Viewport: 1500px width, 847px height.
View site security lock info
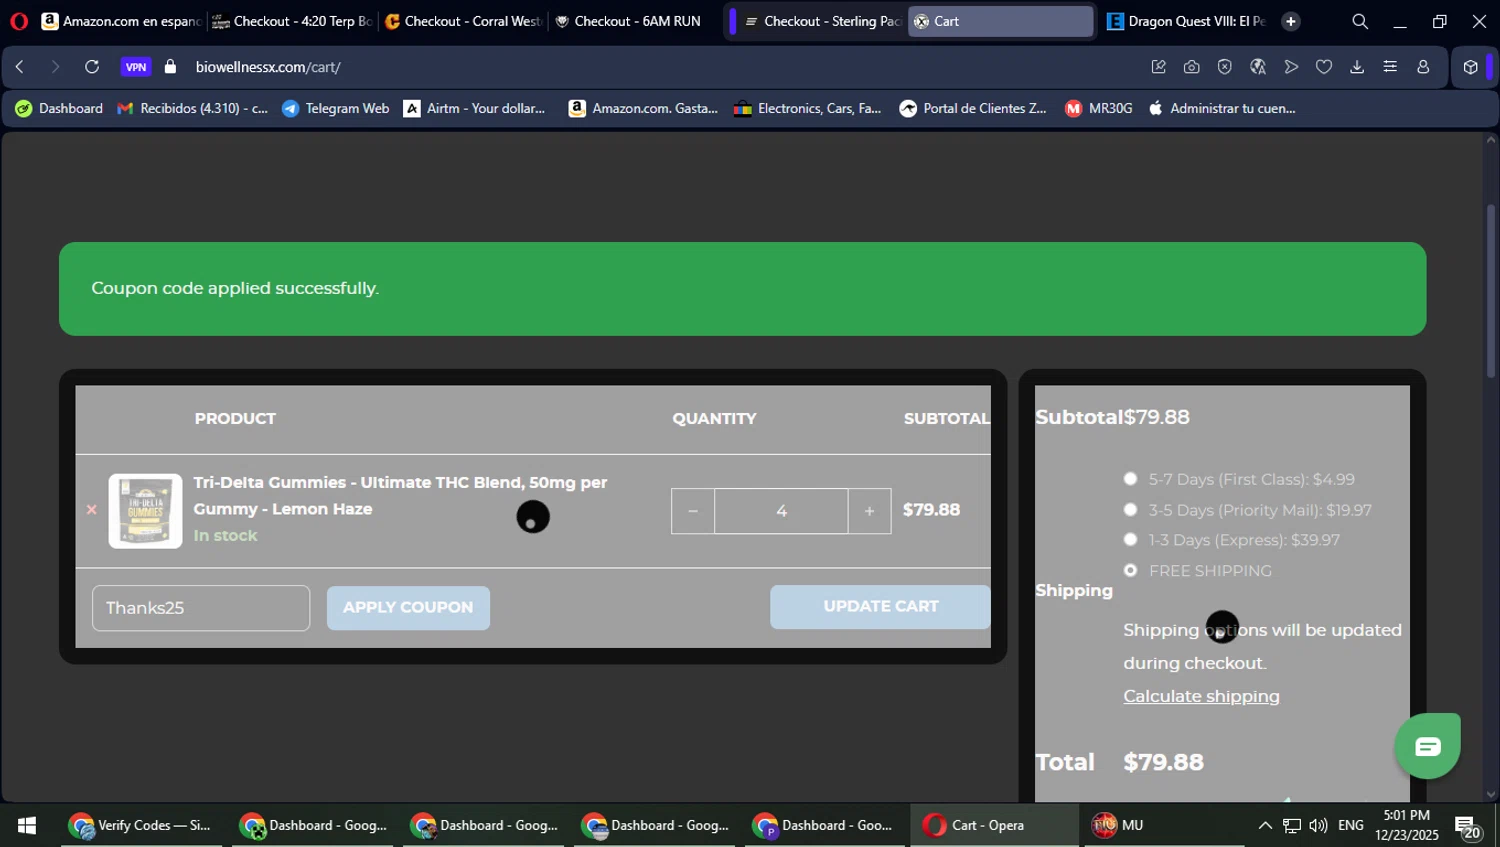(x=171, y=67)
